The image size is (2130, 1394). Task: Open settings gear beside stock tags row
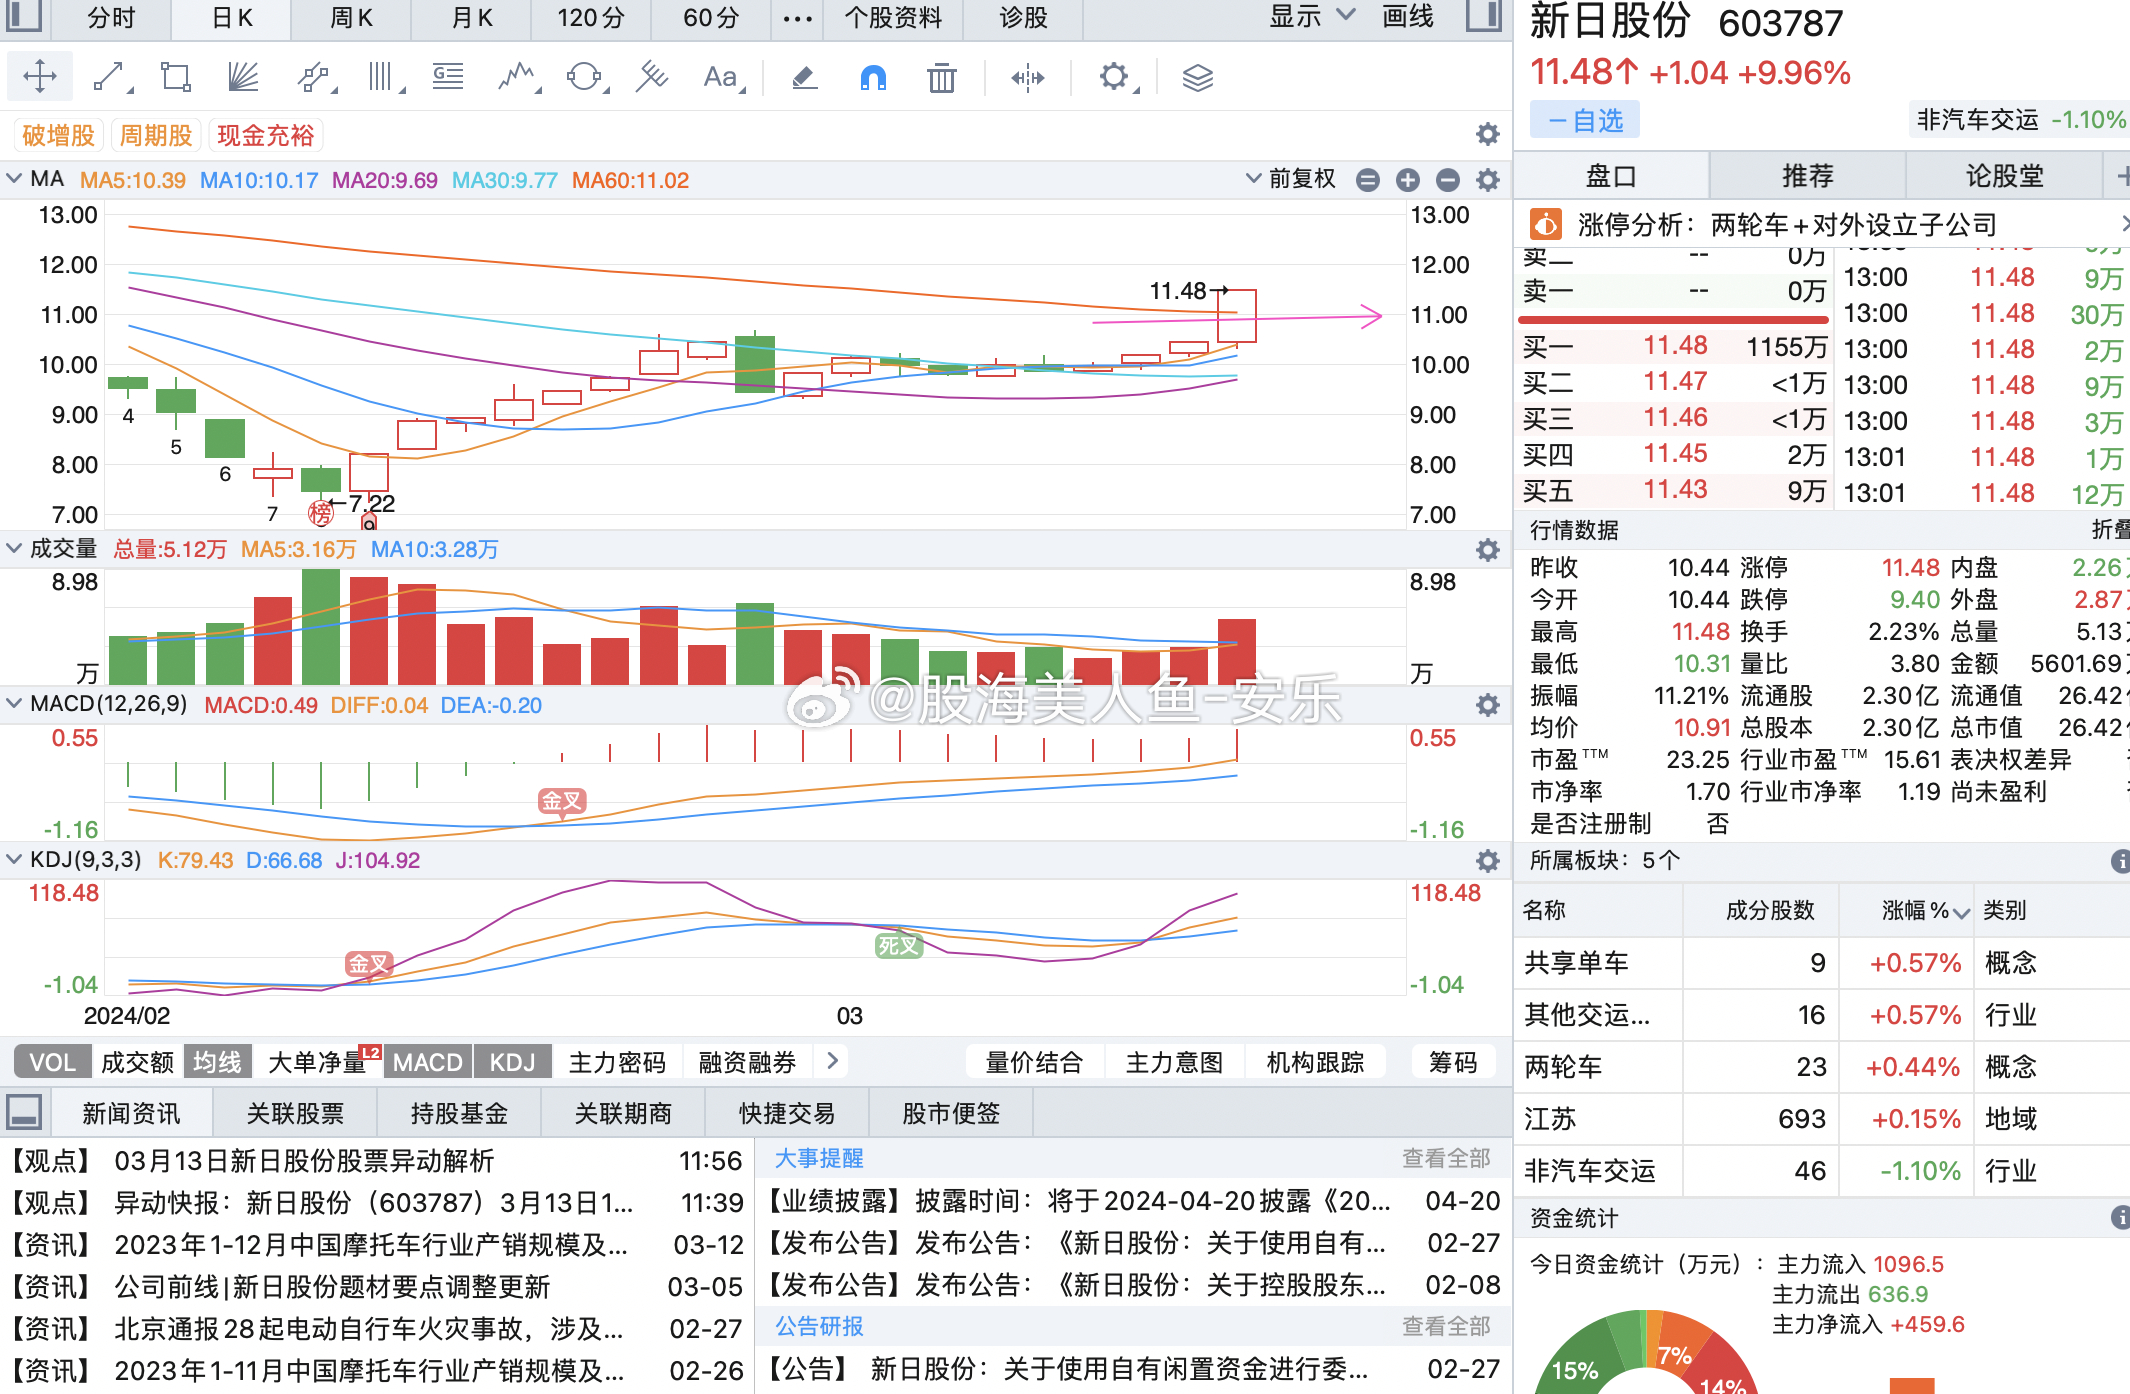tap(1488, 134)
